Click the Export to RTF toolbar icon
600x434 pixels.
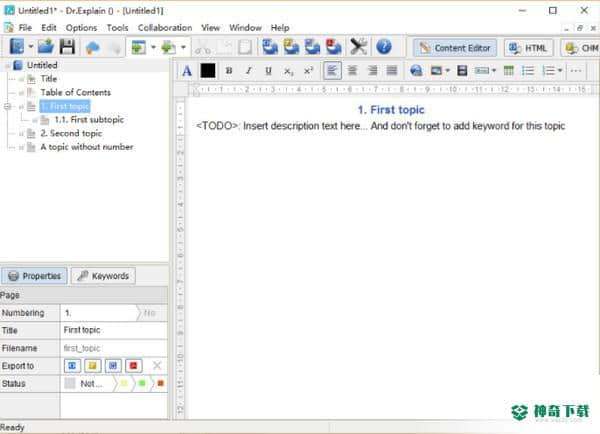click(x=312, y=47)
